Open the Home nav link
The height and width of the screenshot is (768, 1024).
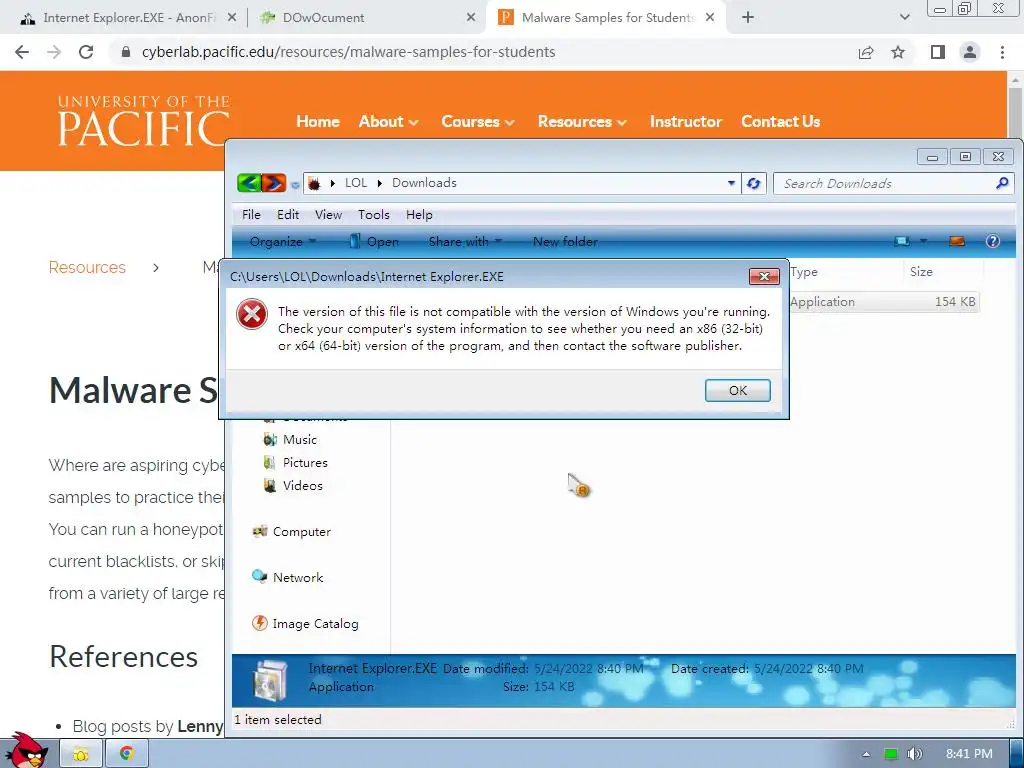coord(318,121)
